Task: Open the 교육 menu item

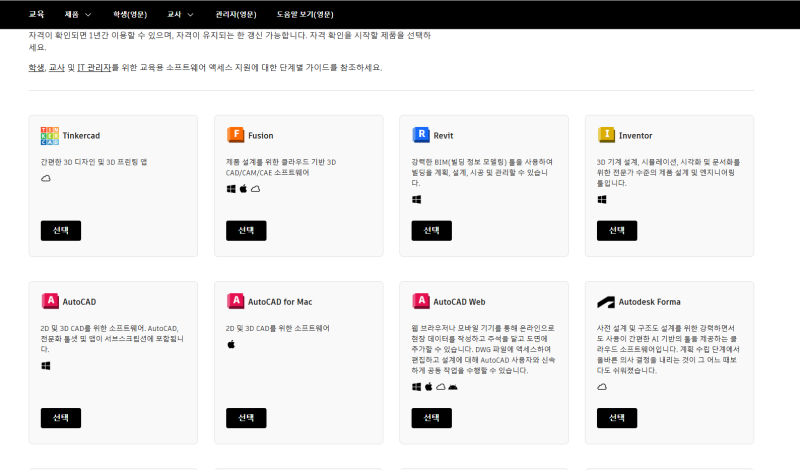Action: click(x=36, y=14)
